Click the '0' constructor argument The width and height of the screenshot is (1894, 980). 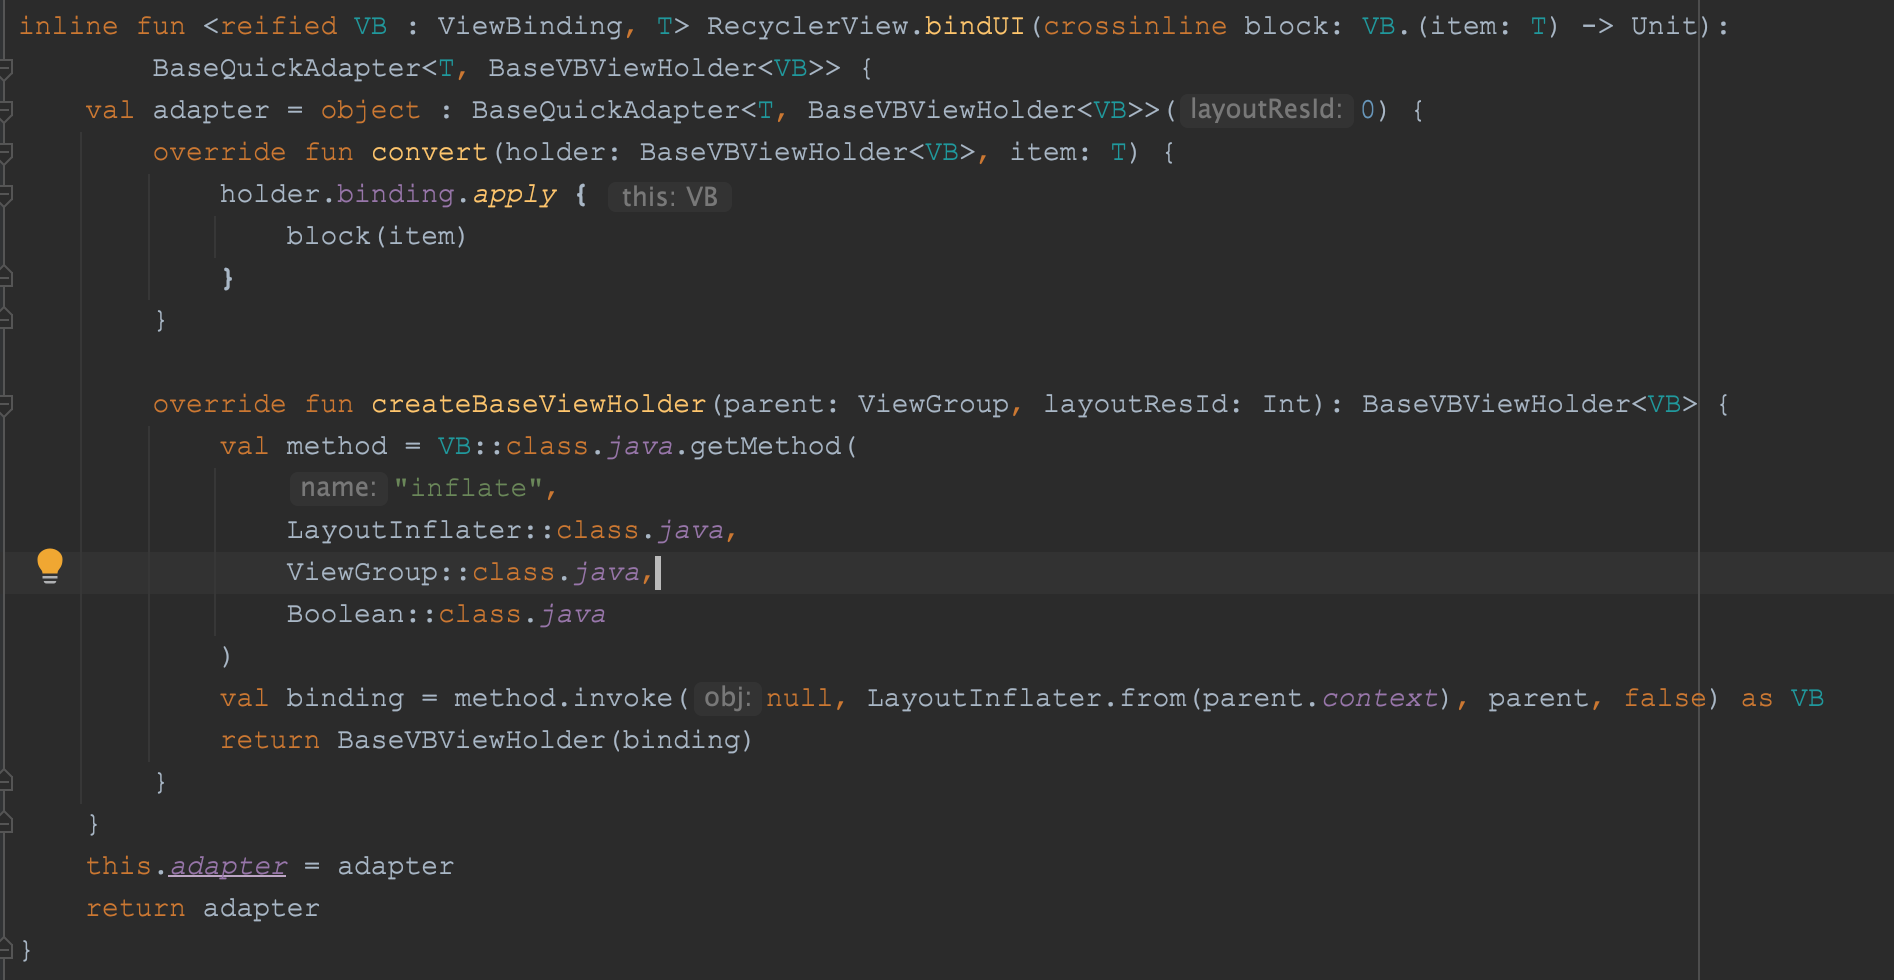pyautogui.click(x=1368, y=110)
